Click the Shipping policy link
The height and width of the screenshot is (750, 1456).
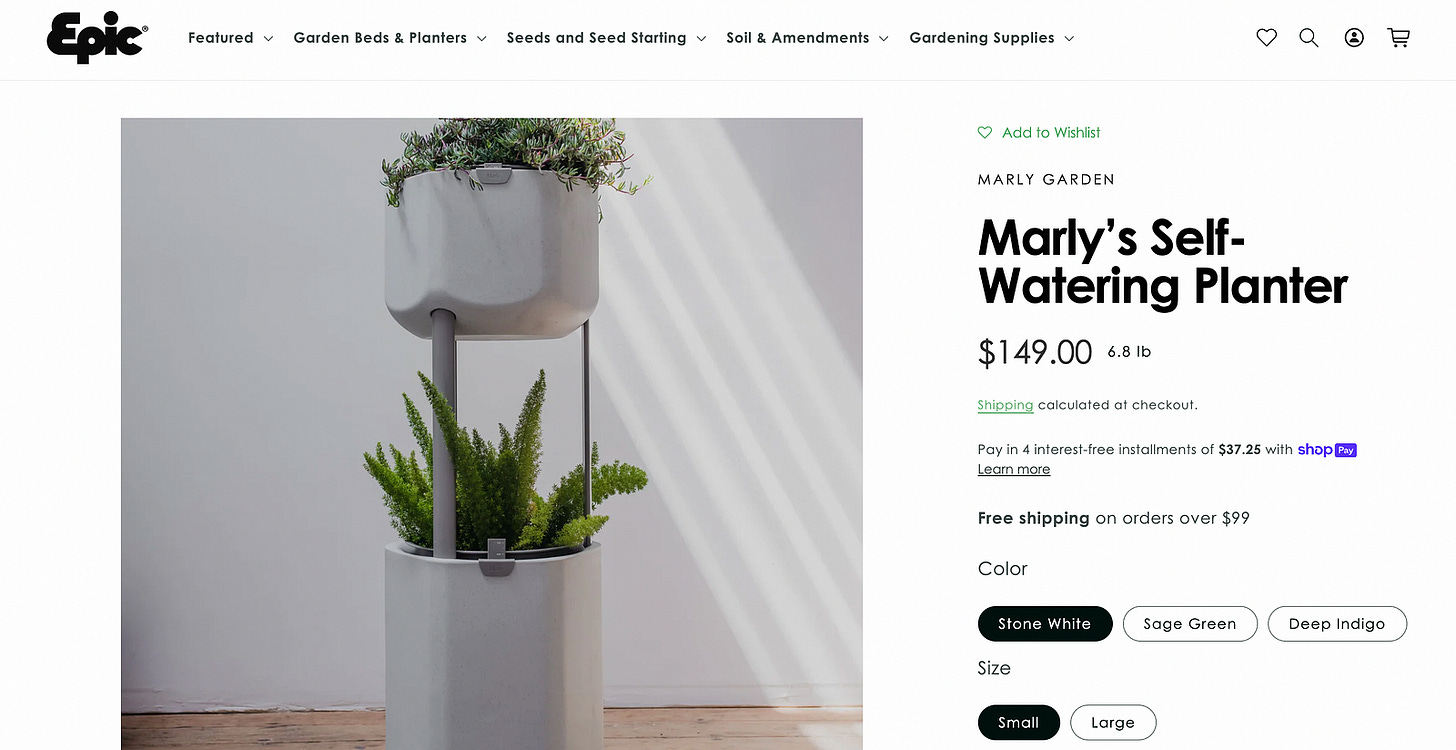click(1005, 405)
